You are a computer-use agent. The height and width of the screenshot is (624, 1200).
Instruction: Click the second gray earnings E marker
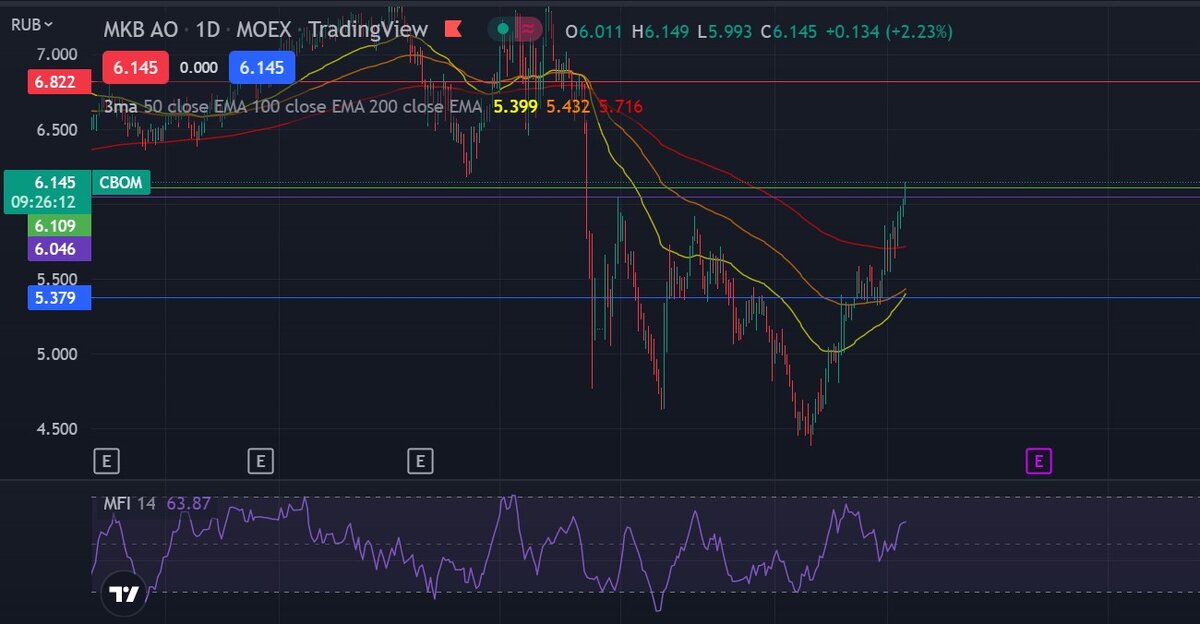click(x=260, y=461)
